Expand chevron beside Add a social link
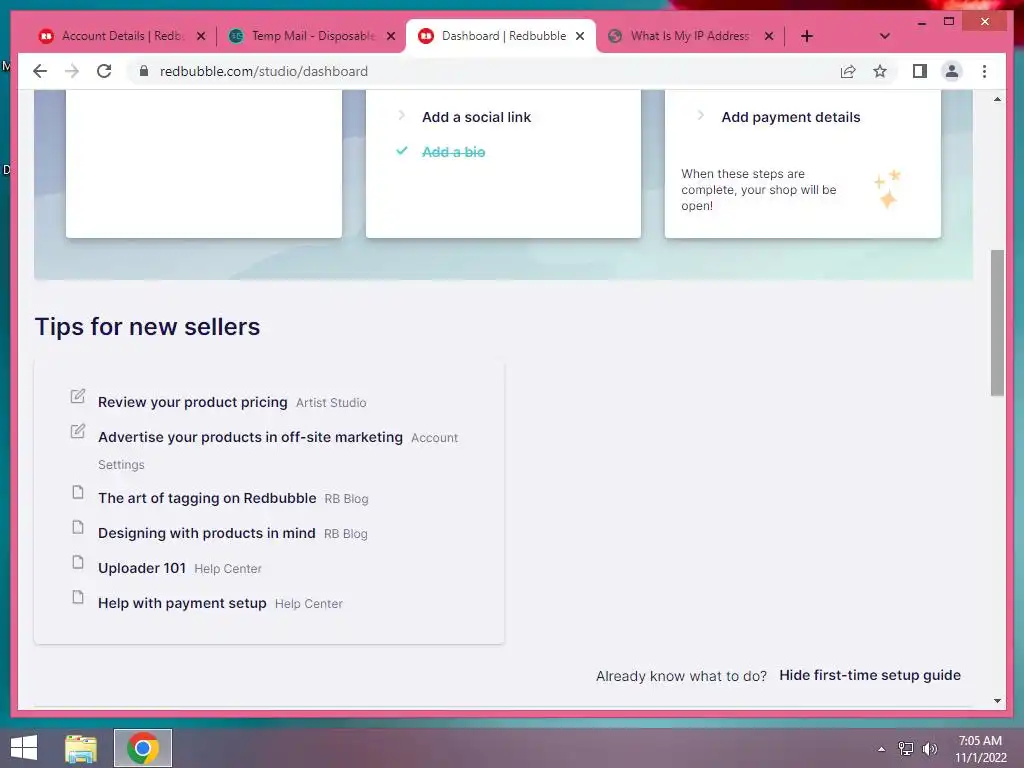 pyautogui.click(x=401, y=116)
